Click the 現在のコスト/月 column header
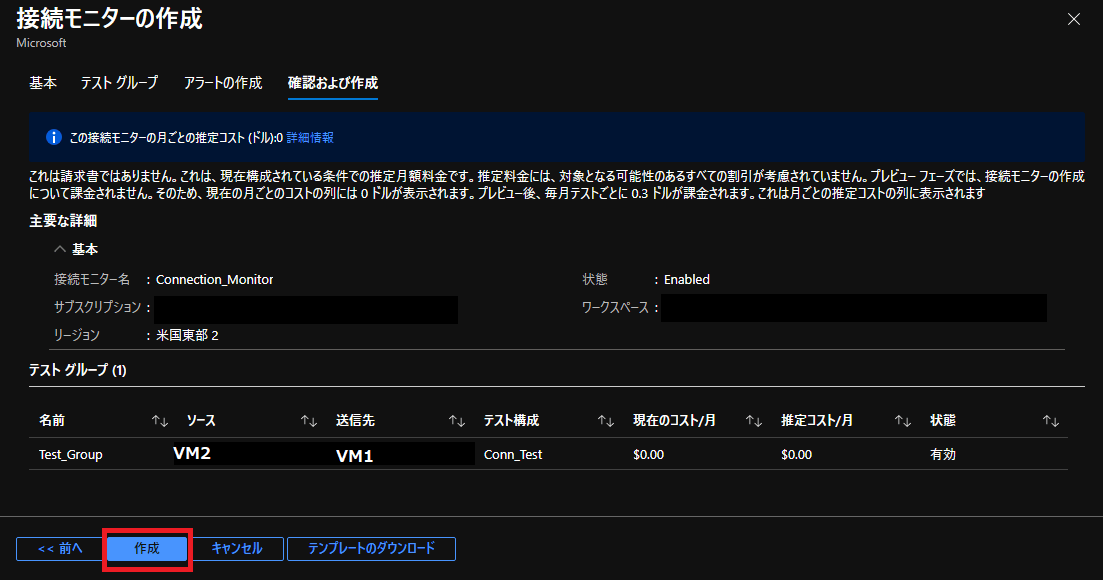 674,420
